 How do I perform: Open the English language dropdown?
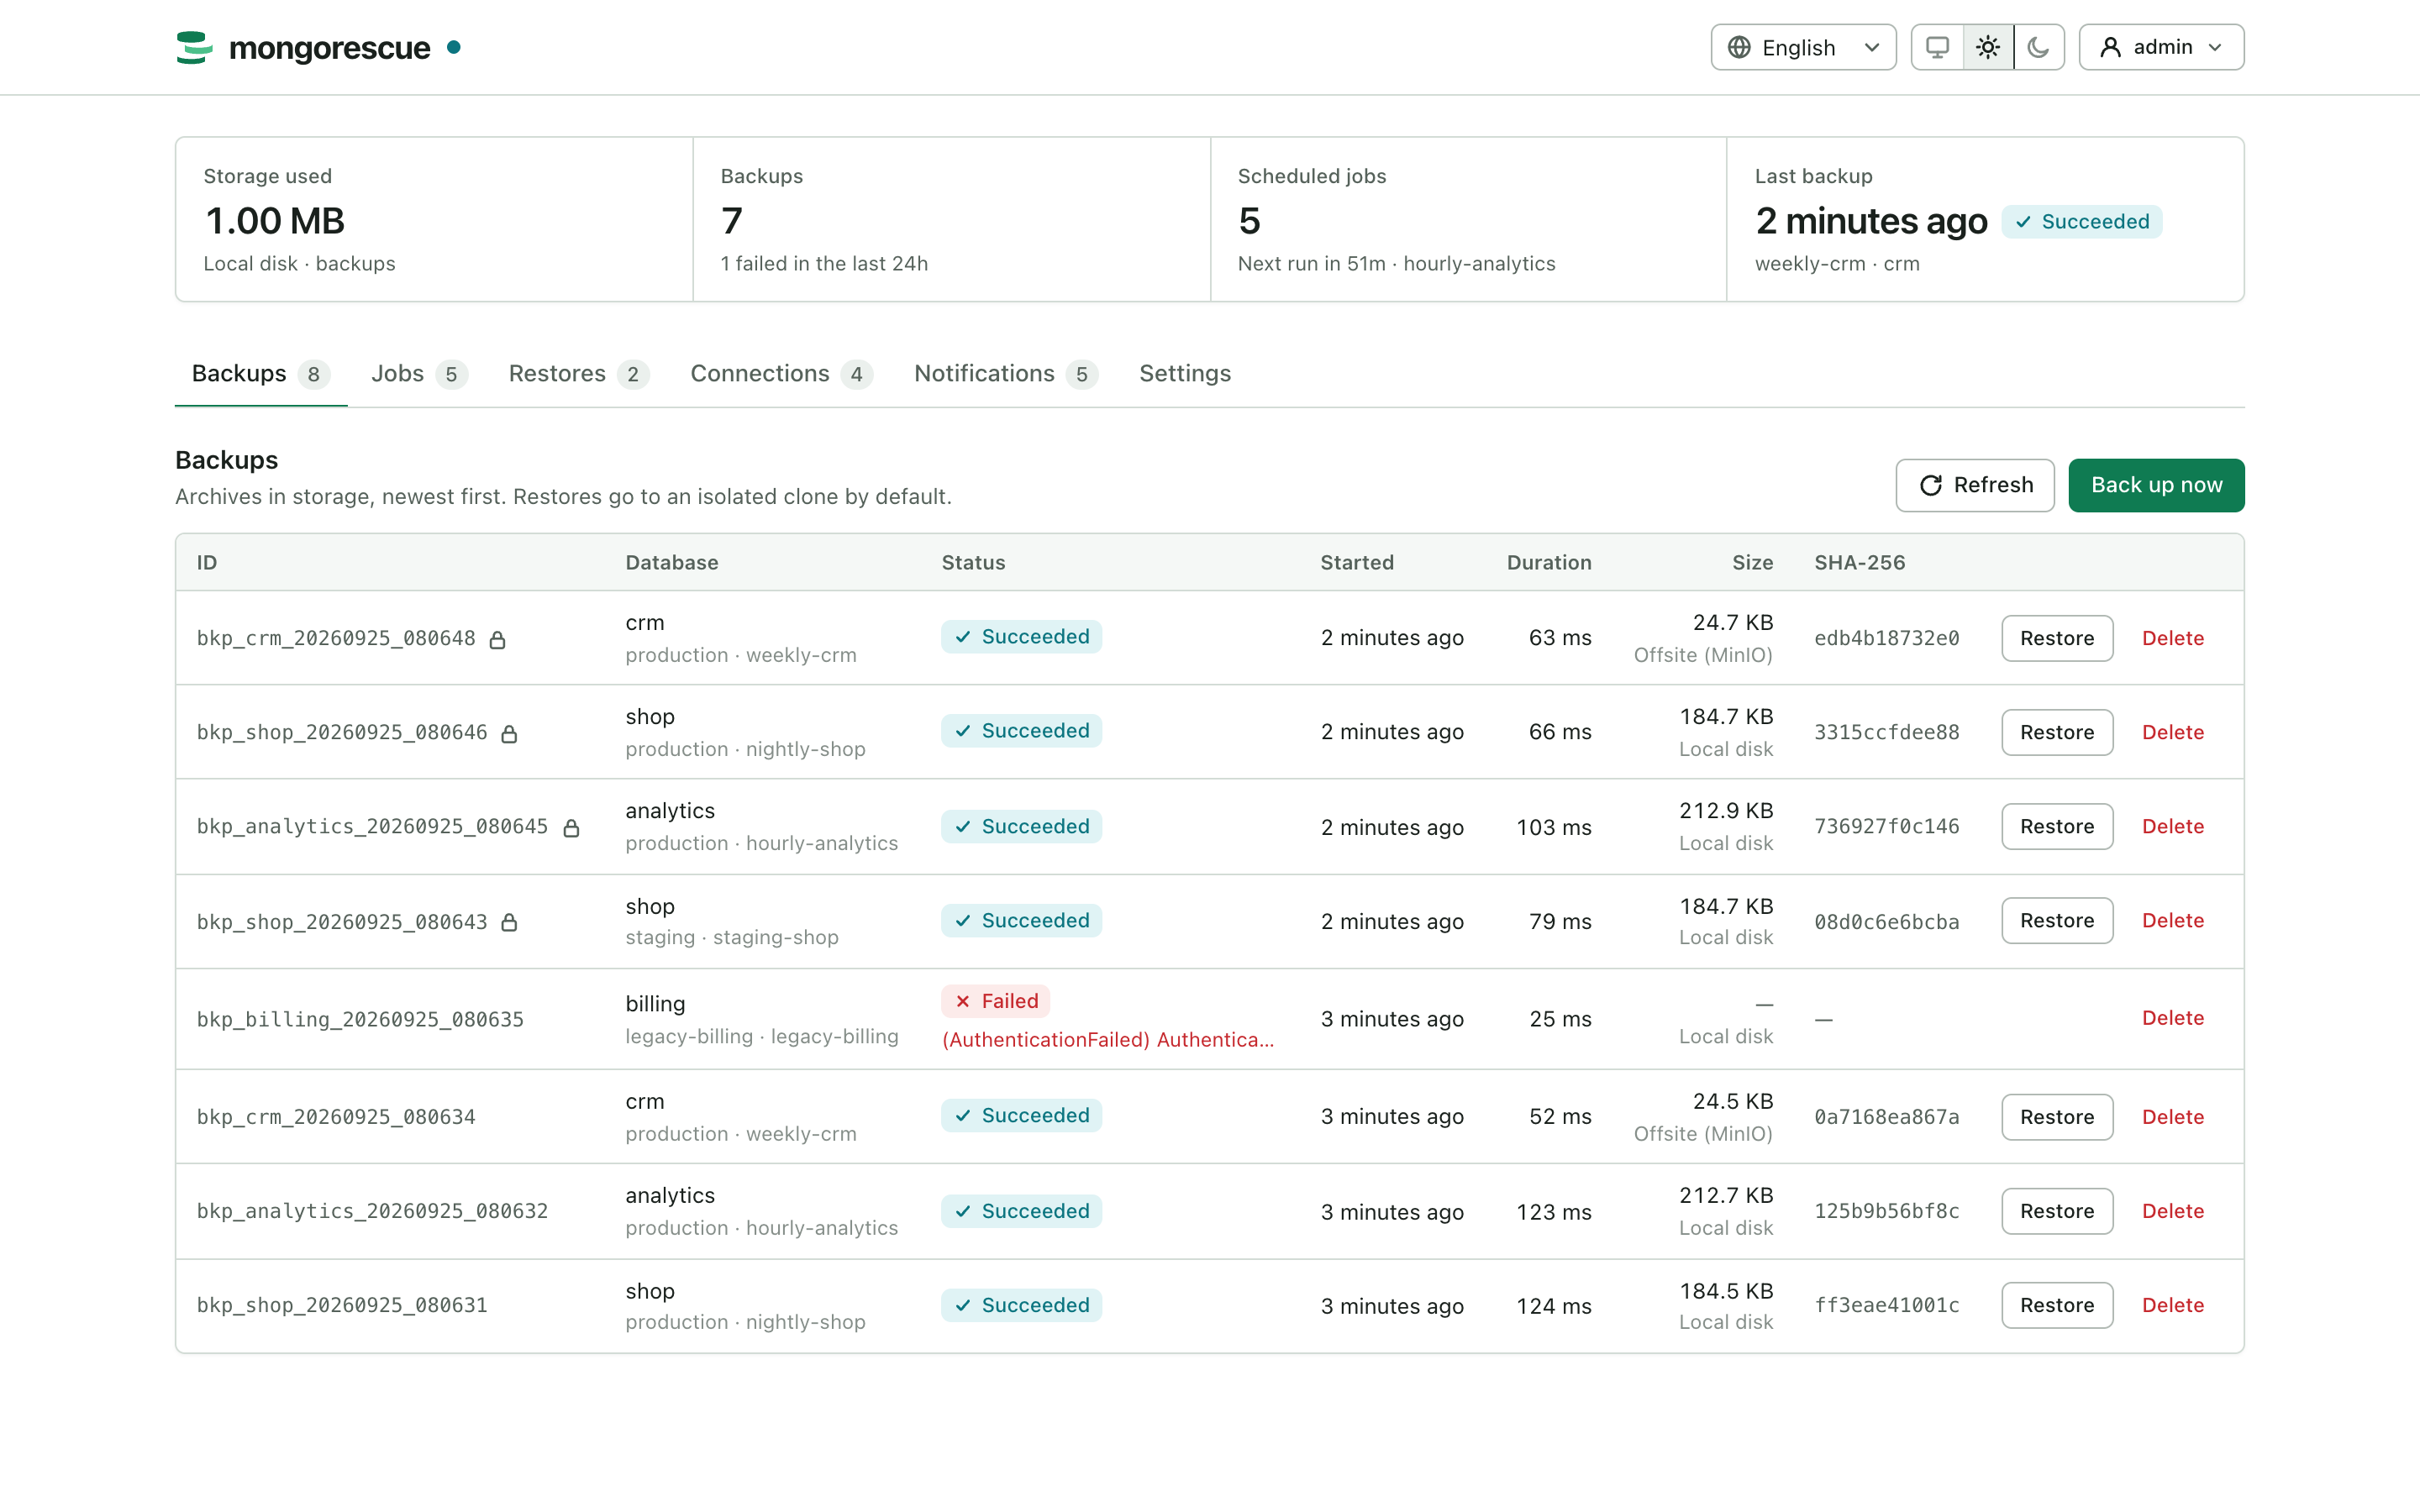(1803, 47)
